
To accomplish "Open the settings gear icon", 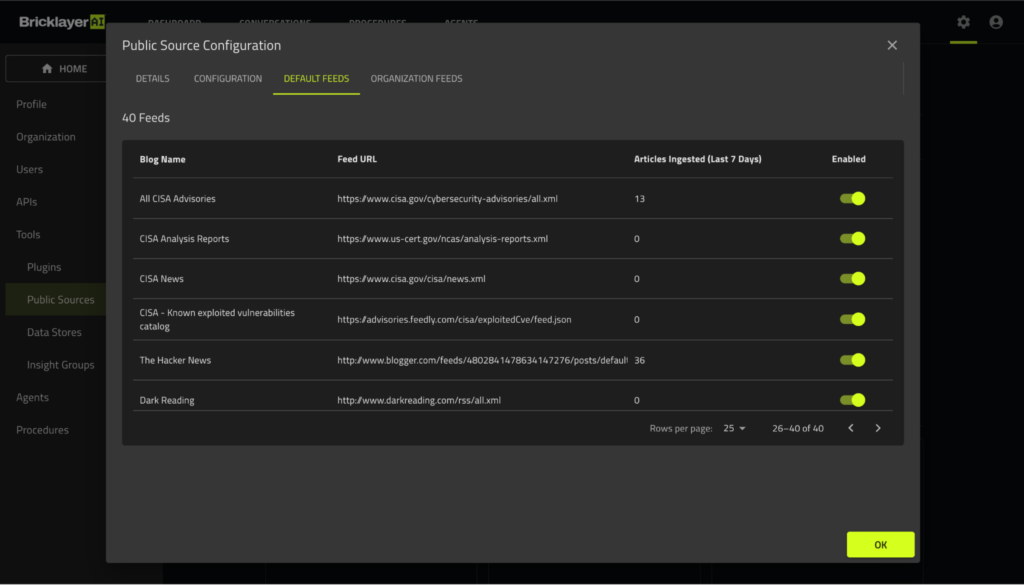I will pyautogui.click(x=963, y=22).
